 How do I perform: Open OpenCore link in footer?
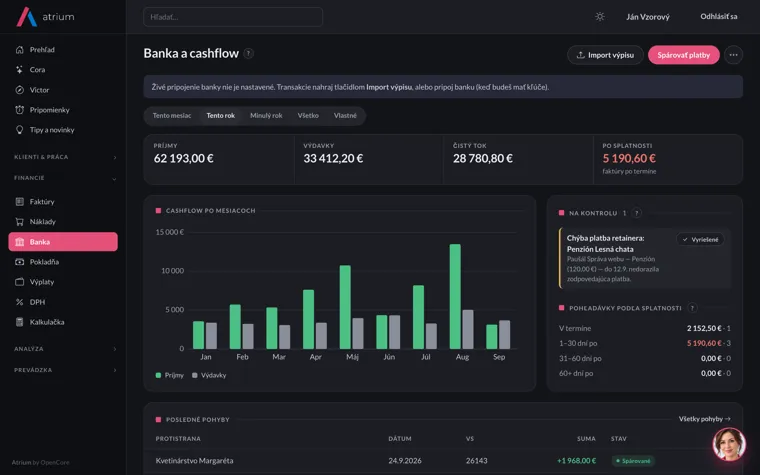(x=55, y=462)
